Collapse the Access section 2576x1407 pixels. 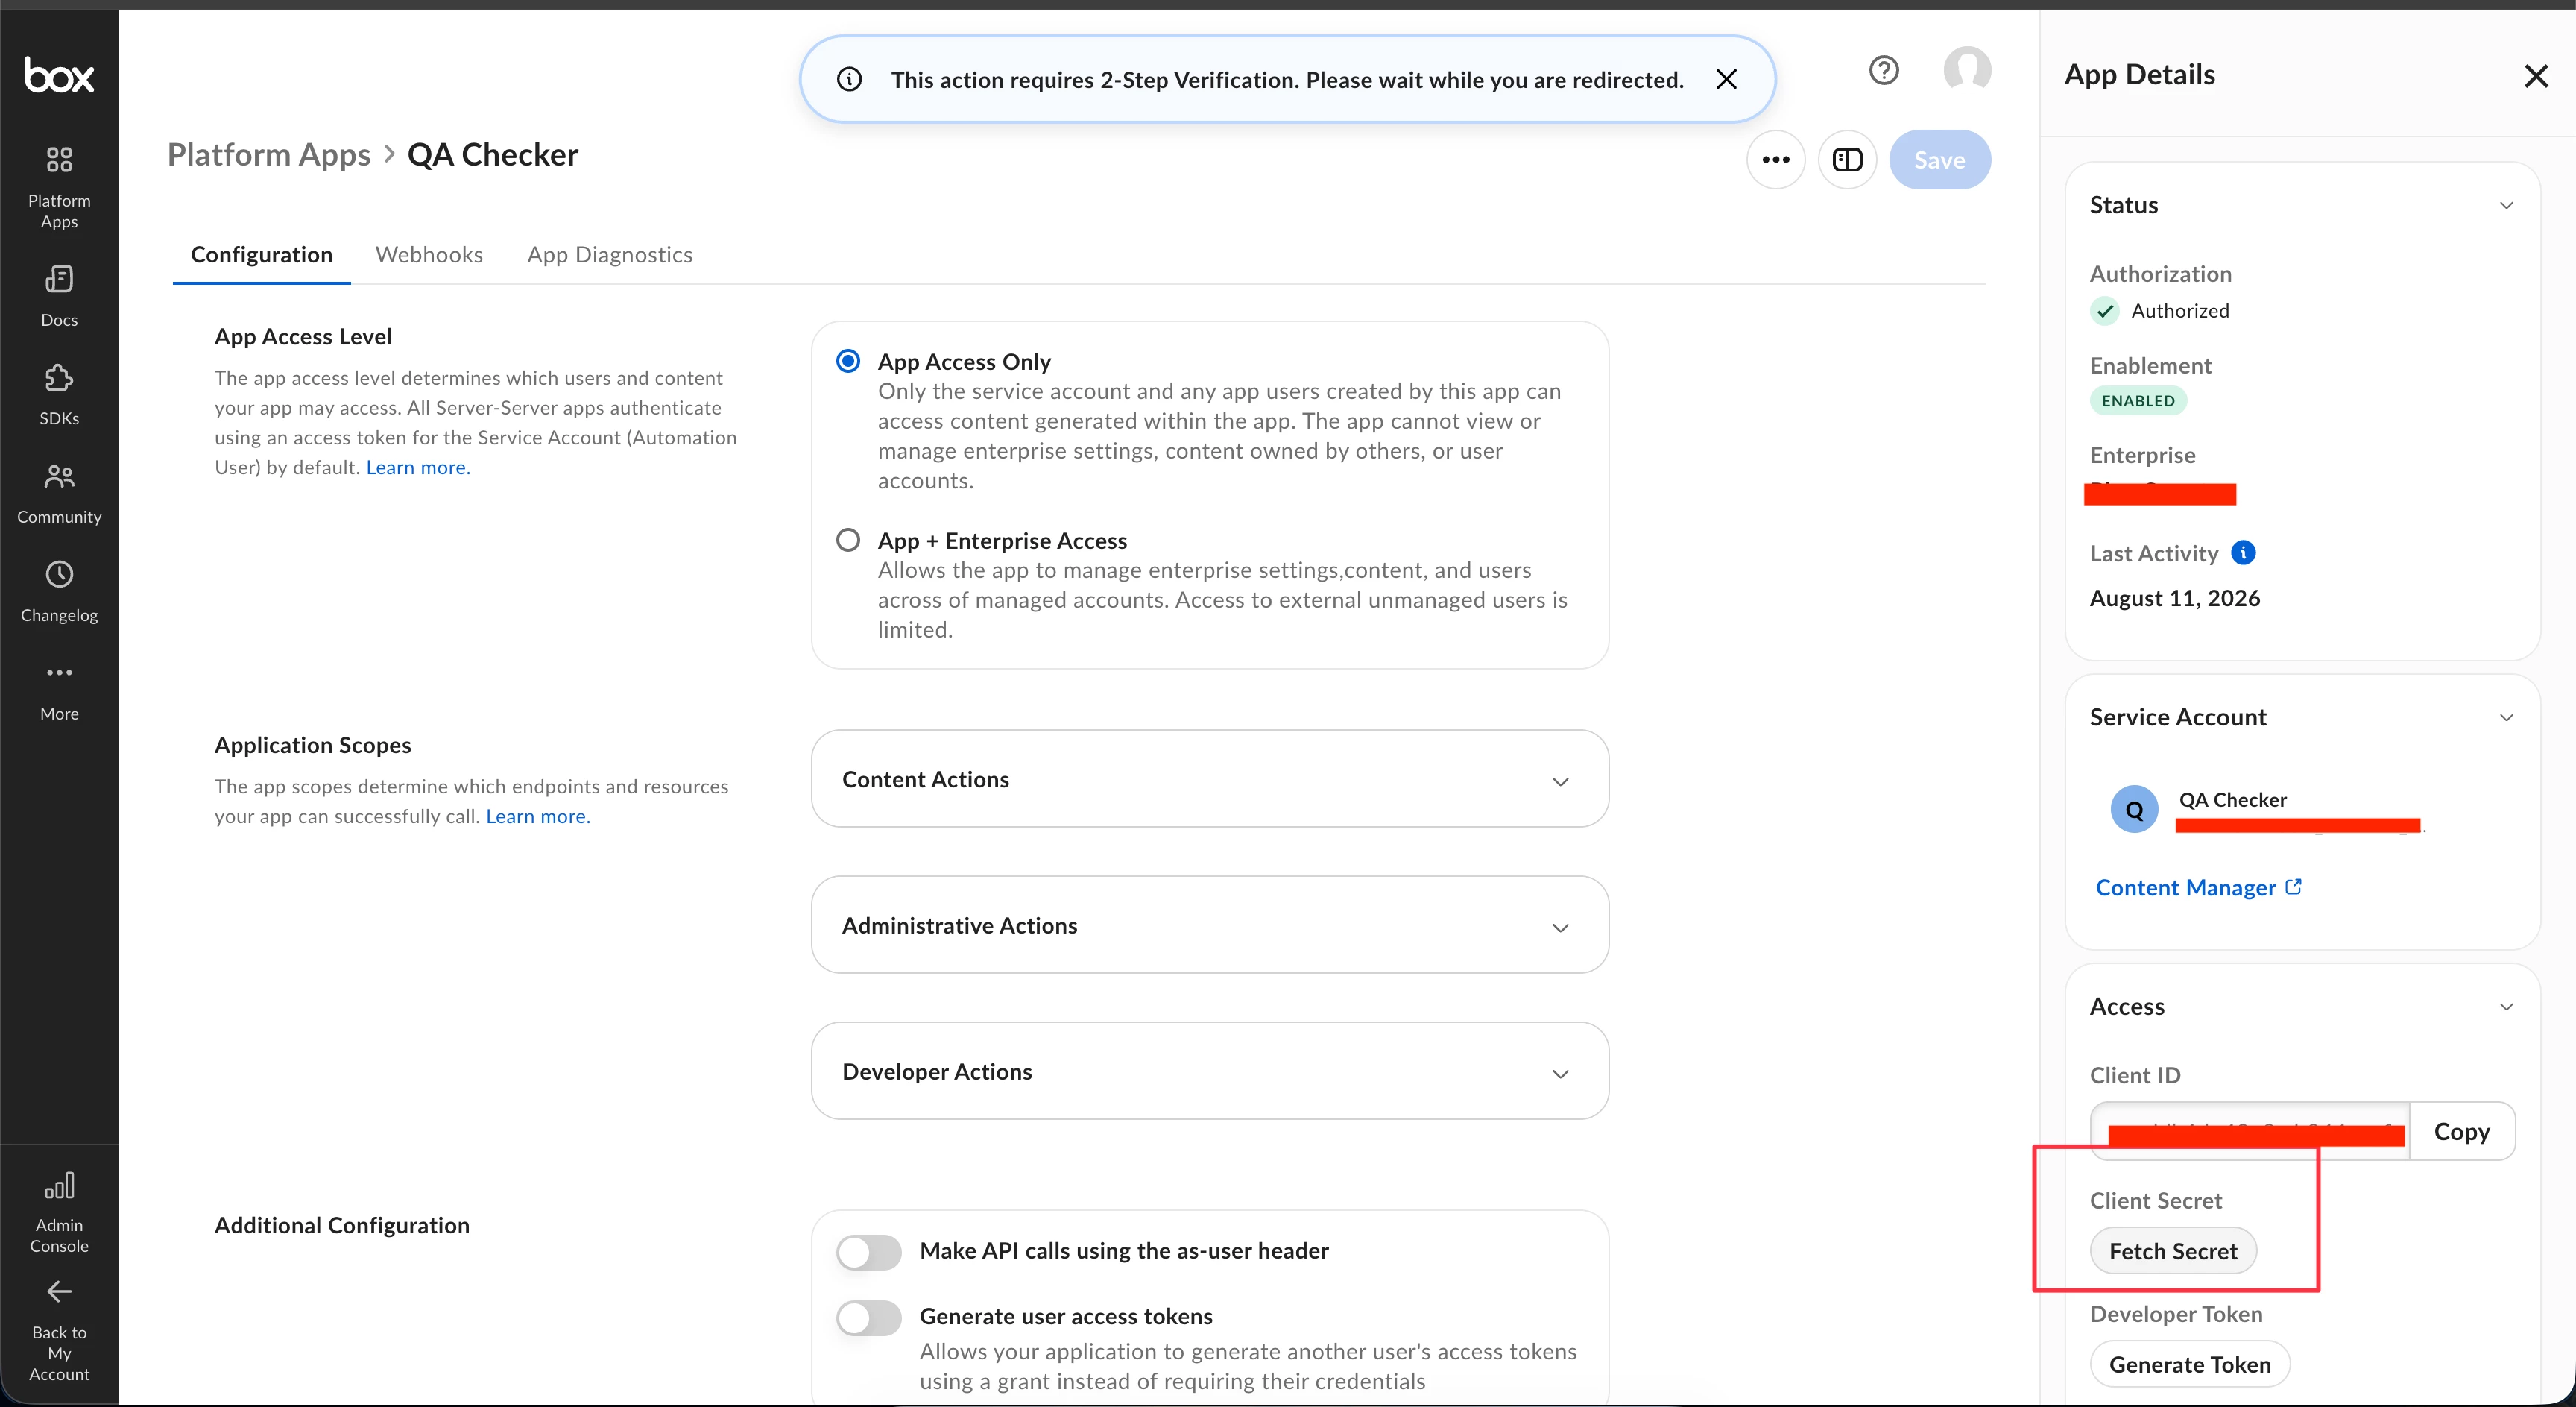2506,1006
